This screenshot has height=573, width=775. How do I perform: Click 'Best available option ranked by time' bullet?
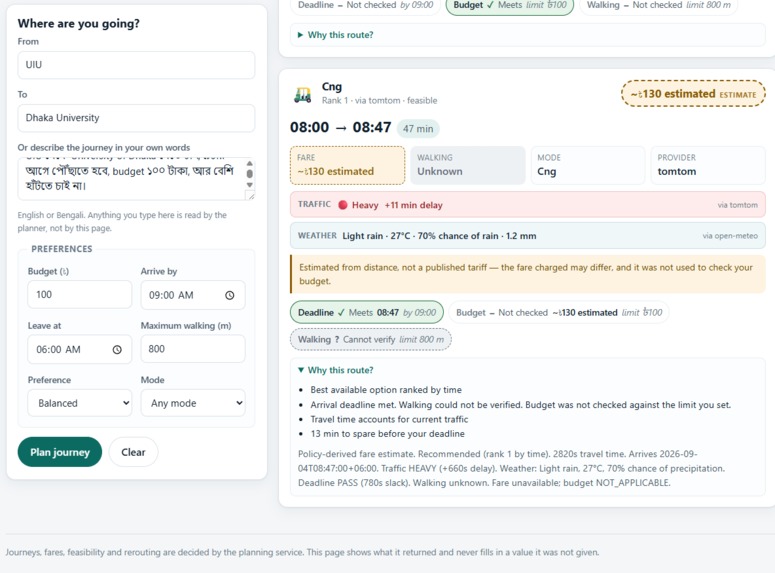[386, 390]
